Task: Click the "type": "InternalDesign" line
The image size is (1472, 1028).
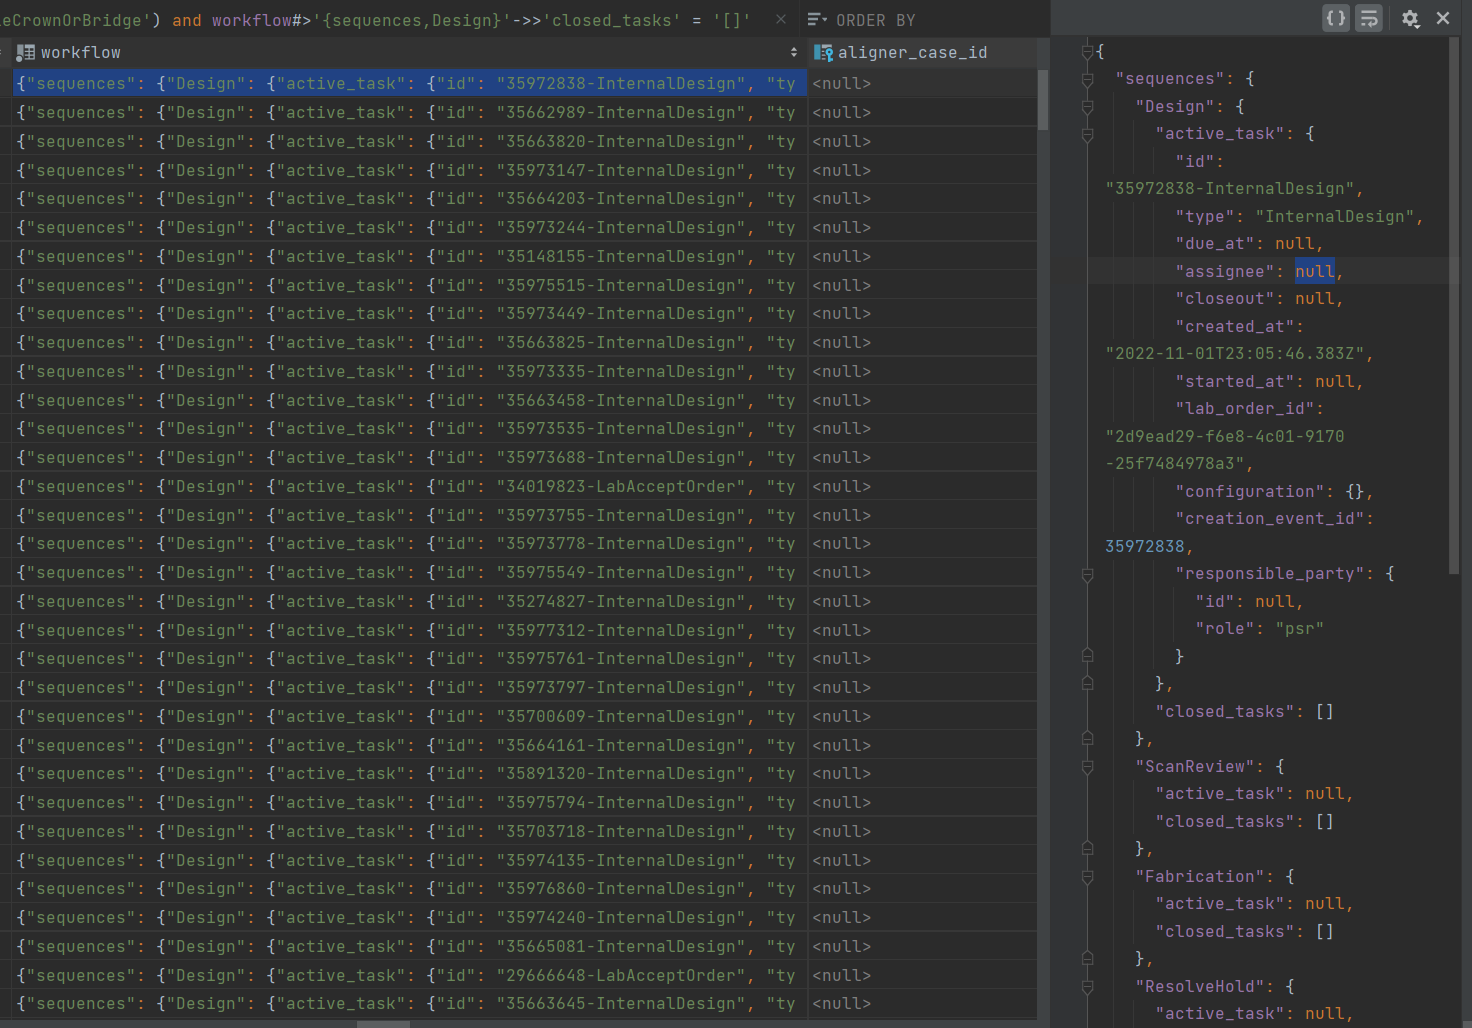Action: click(x=1299, y=217)
